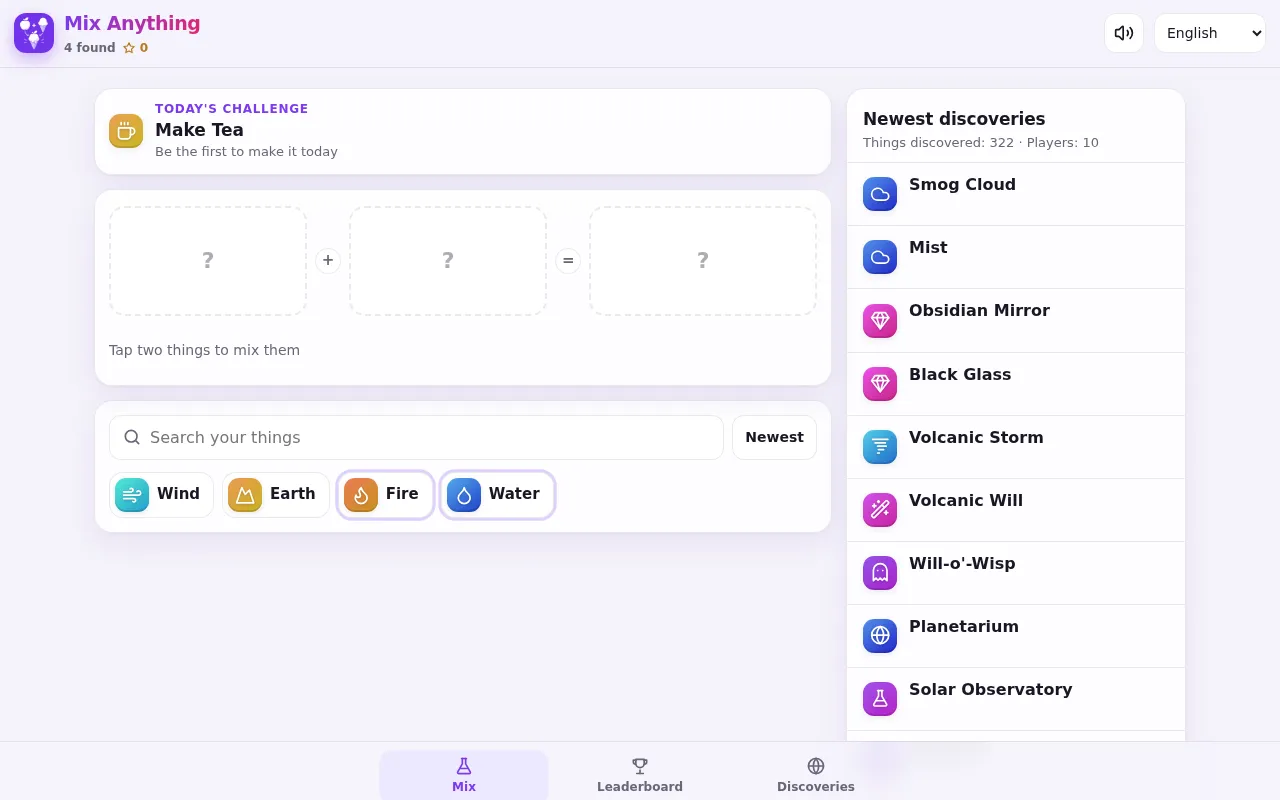Screen dimensions: 1280x800
Task: Click the Mix Anything title text
Action: coord(132,23)
